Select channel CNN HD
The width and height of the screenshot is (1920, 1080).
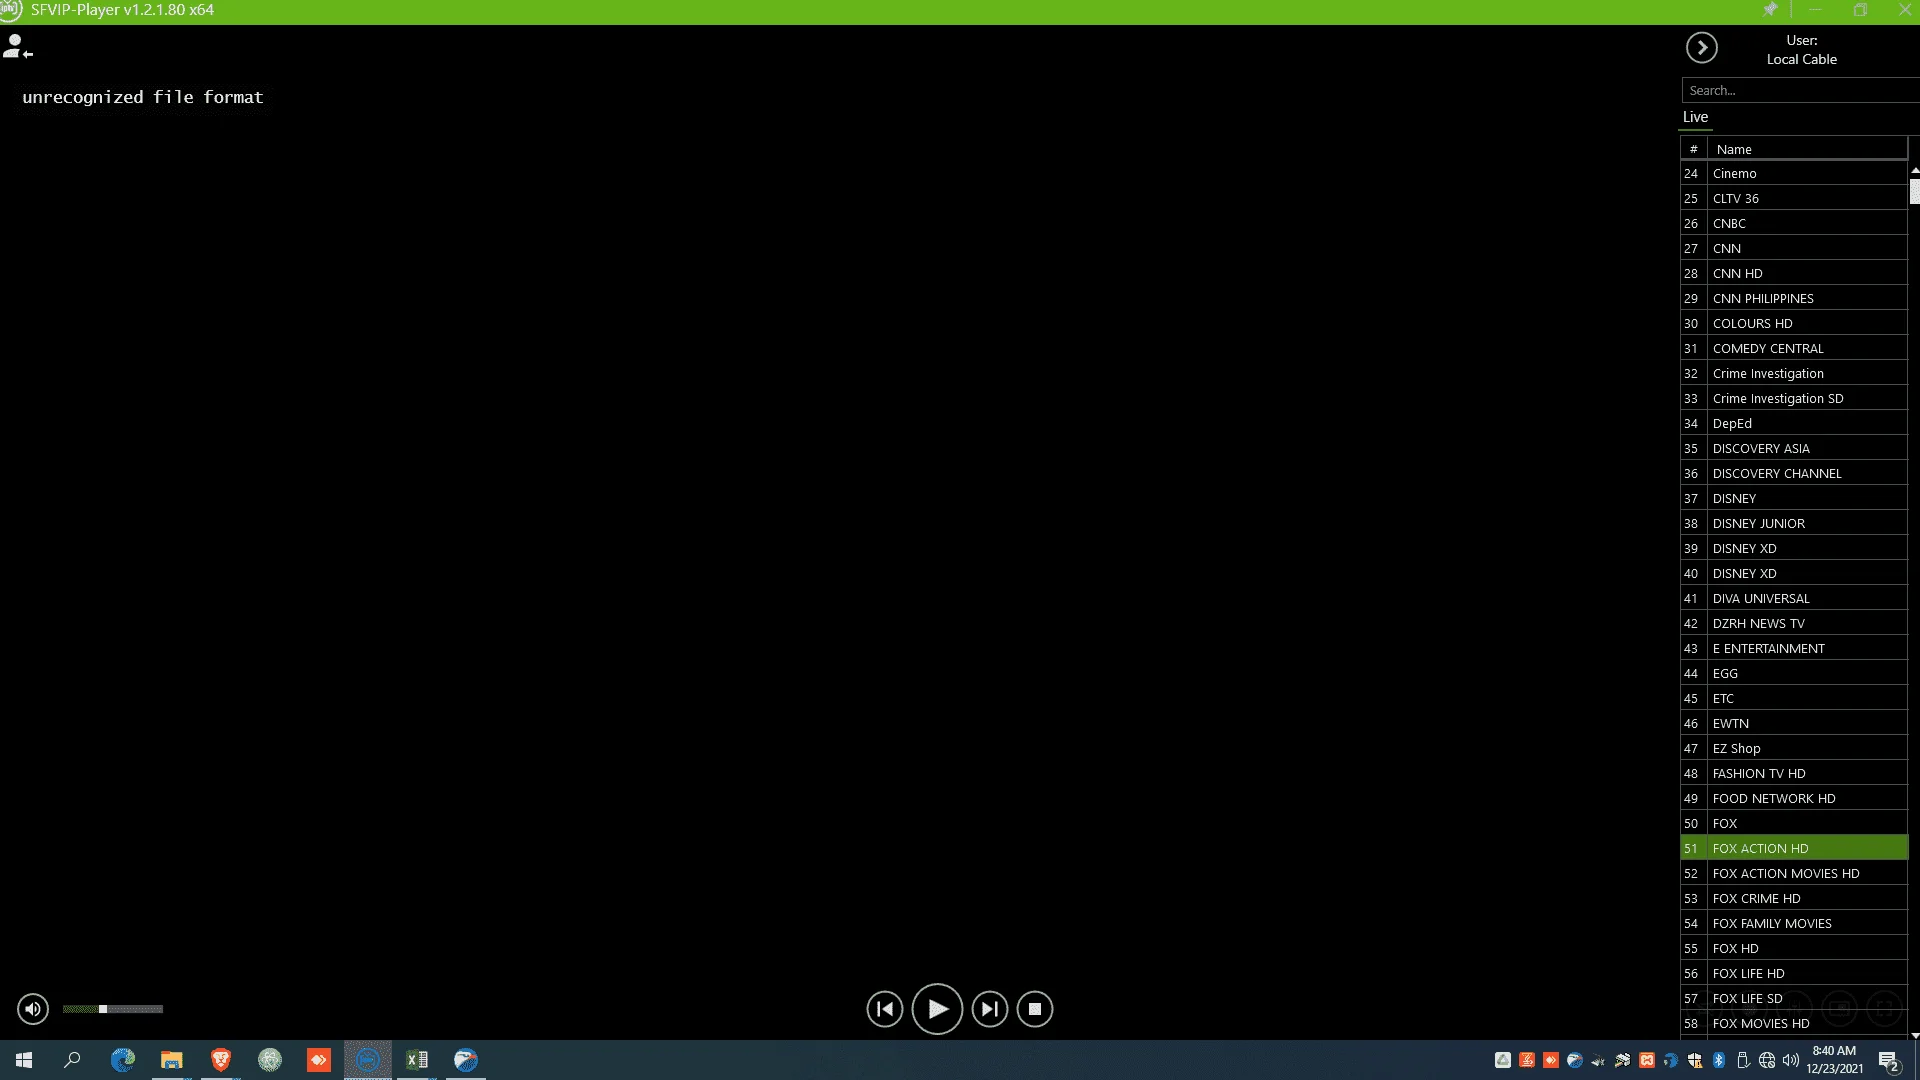coord(1794,273)
